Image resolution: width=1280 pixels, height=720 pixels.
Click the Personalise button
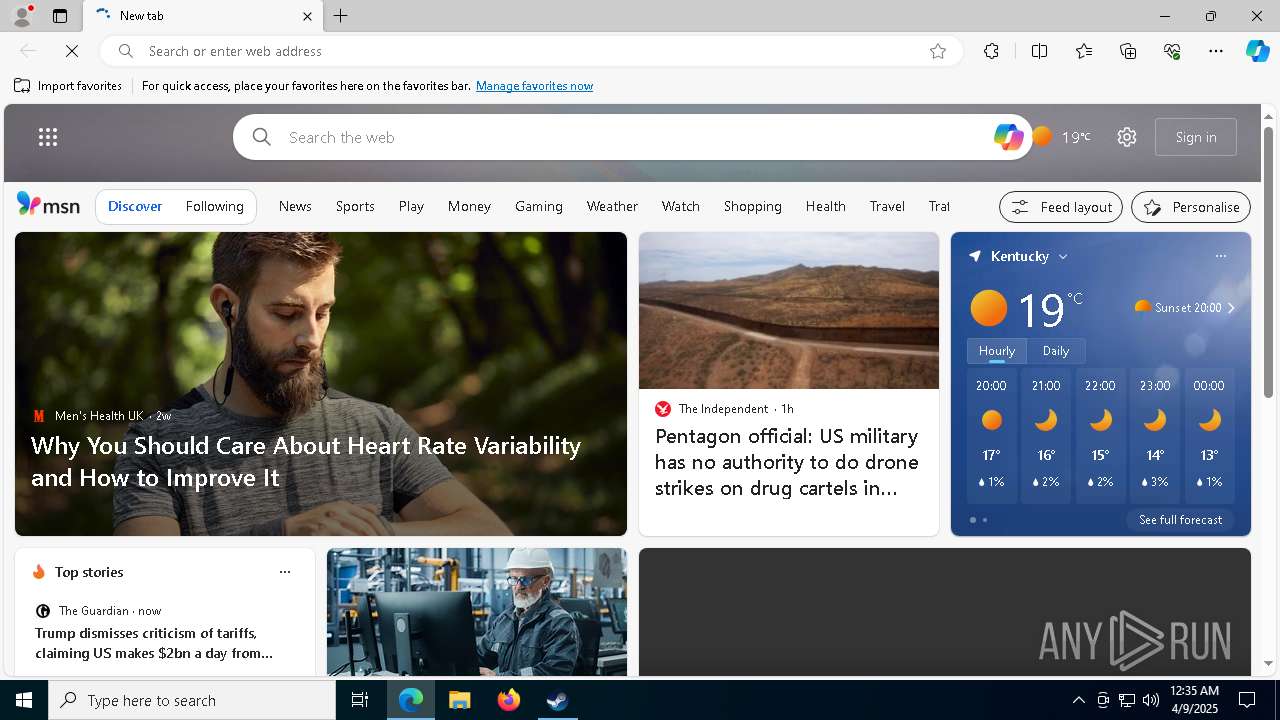[x=1191, y=207]
